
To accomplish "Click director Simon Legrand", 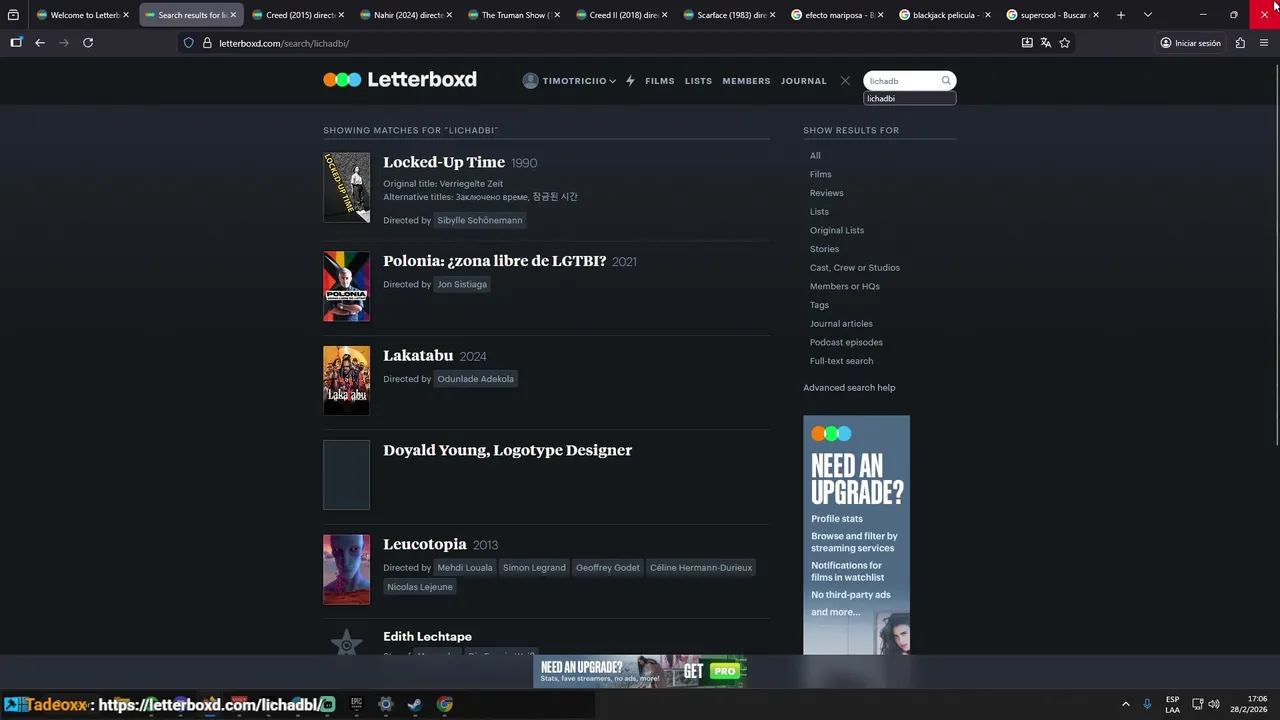I will (x=534, y=567).
